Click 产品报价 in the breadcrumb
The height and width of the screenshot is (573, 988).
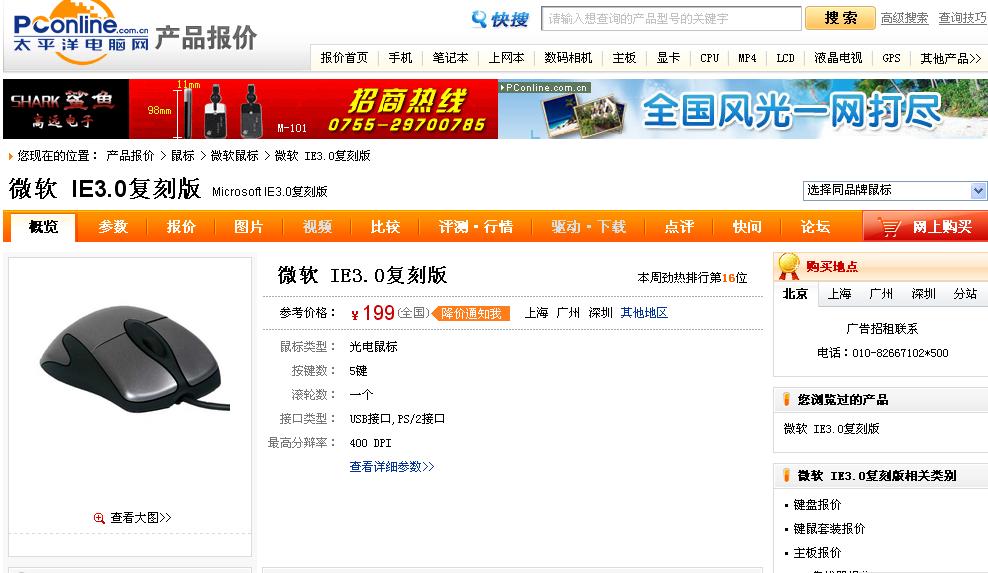point(130,156)
